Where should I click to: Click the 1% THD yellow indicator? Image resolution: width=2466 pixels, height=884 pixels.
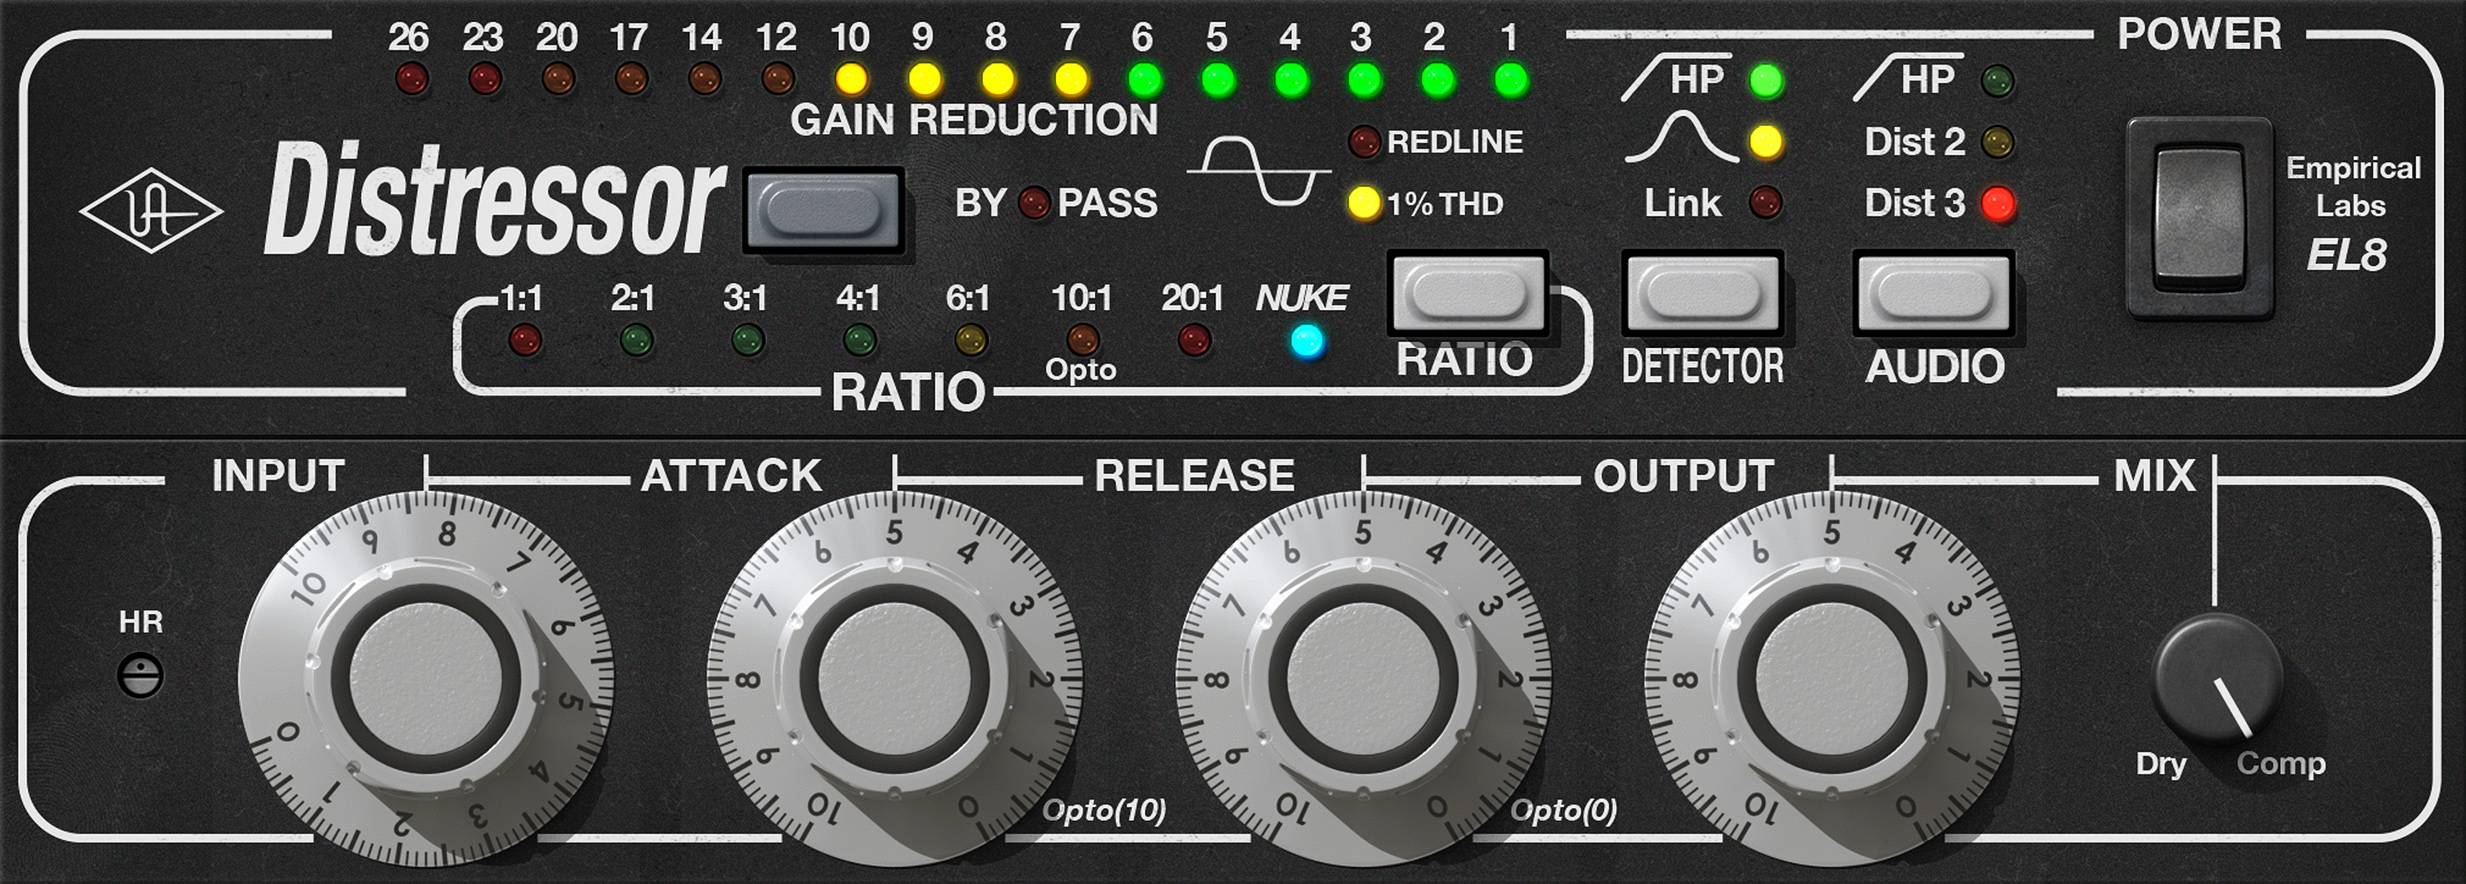1364,203
